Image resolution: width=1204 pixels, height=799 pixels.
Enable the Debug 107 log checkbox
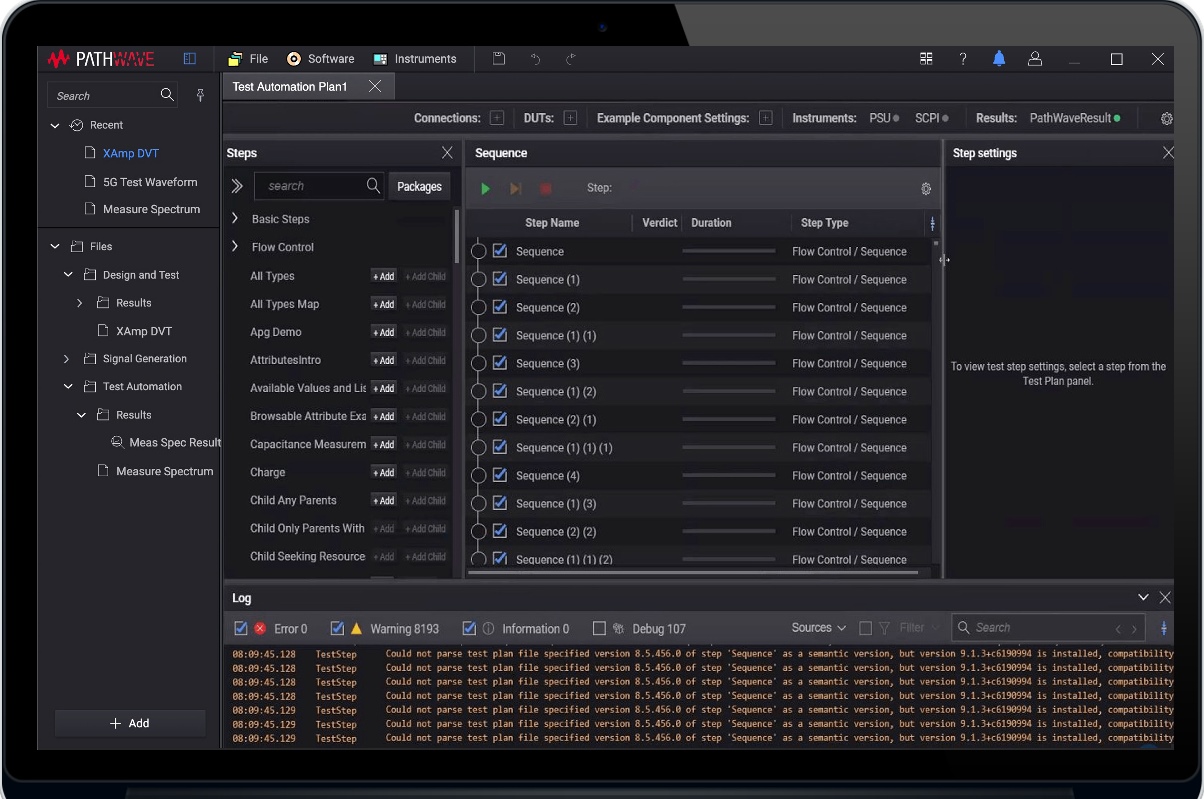point(599,628)
